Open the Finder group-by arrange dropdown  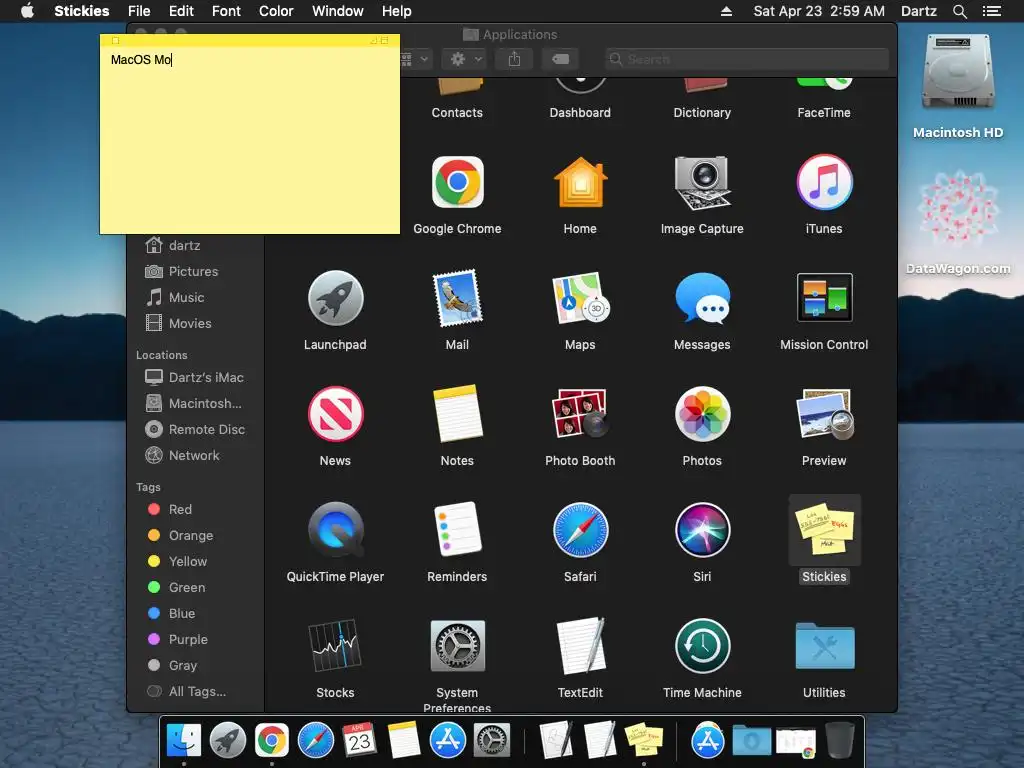click(x=414, y=59)
